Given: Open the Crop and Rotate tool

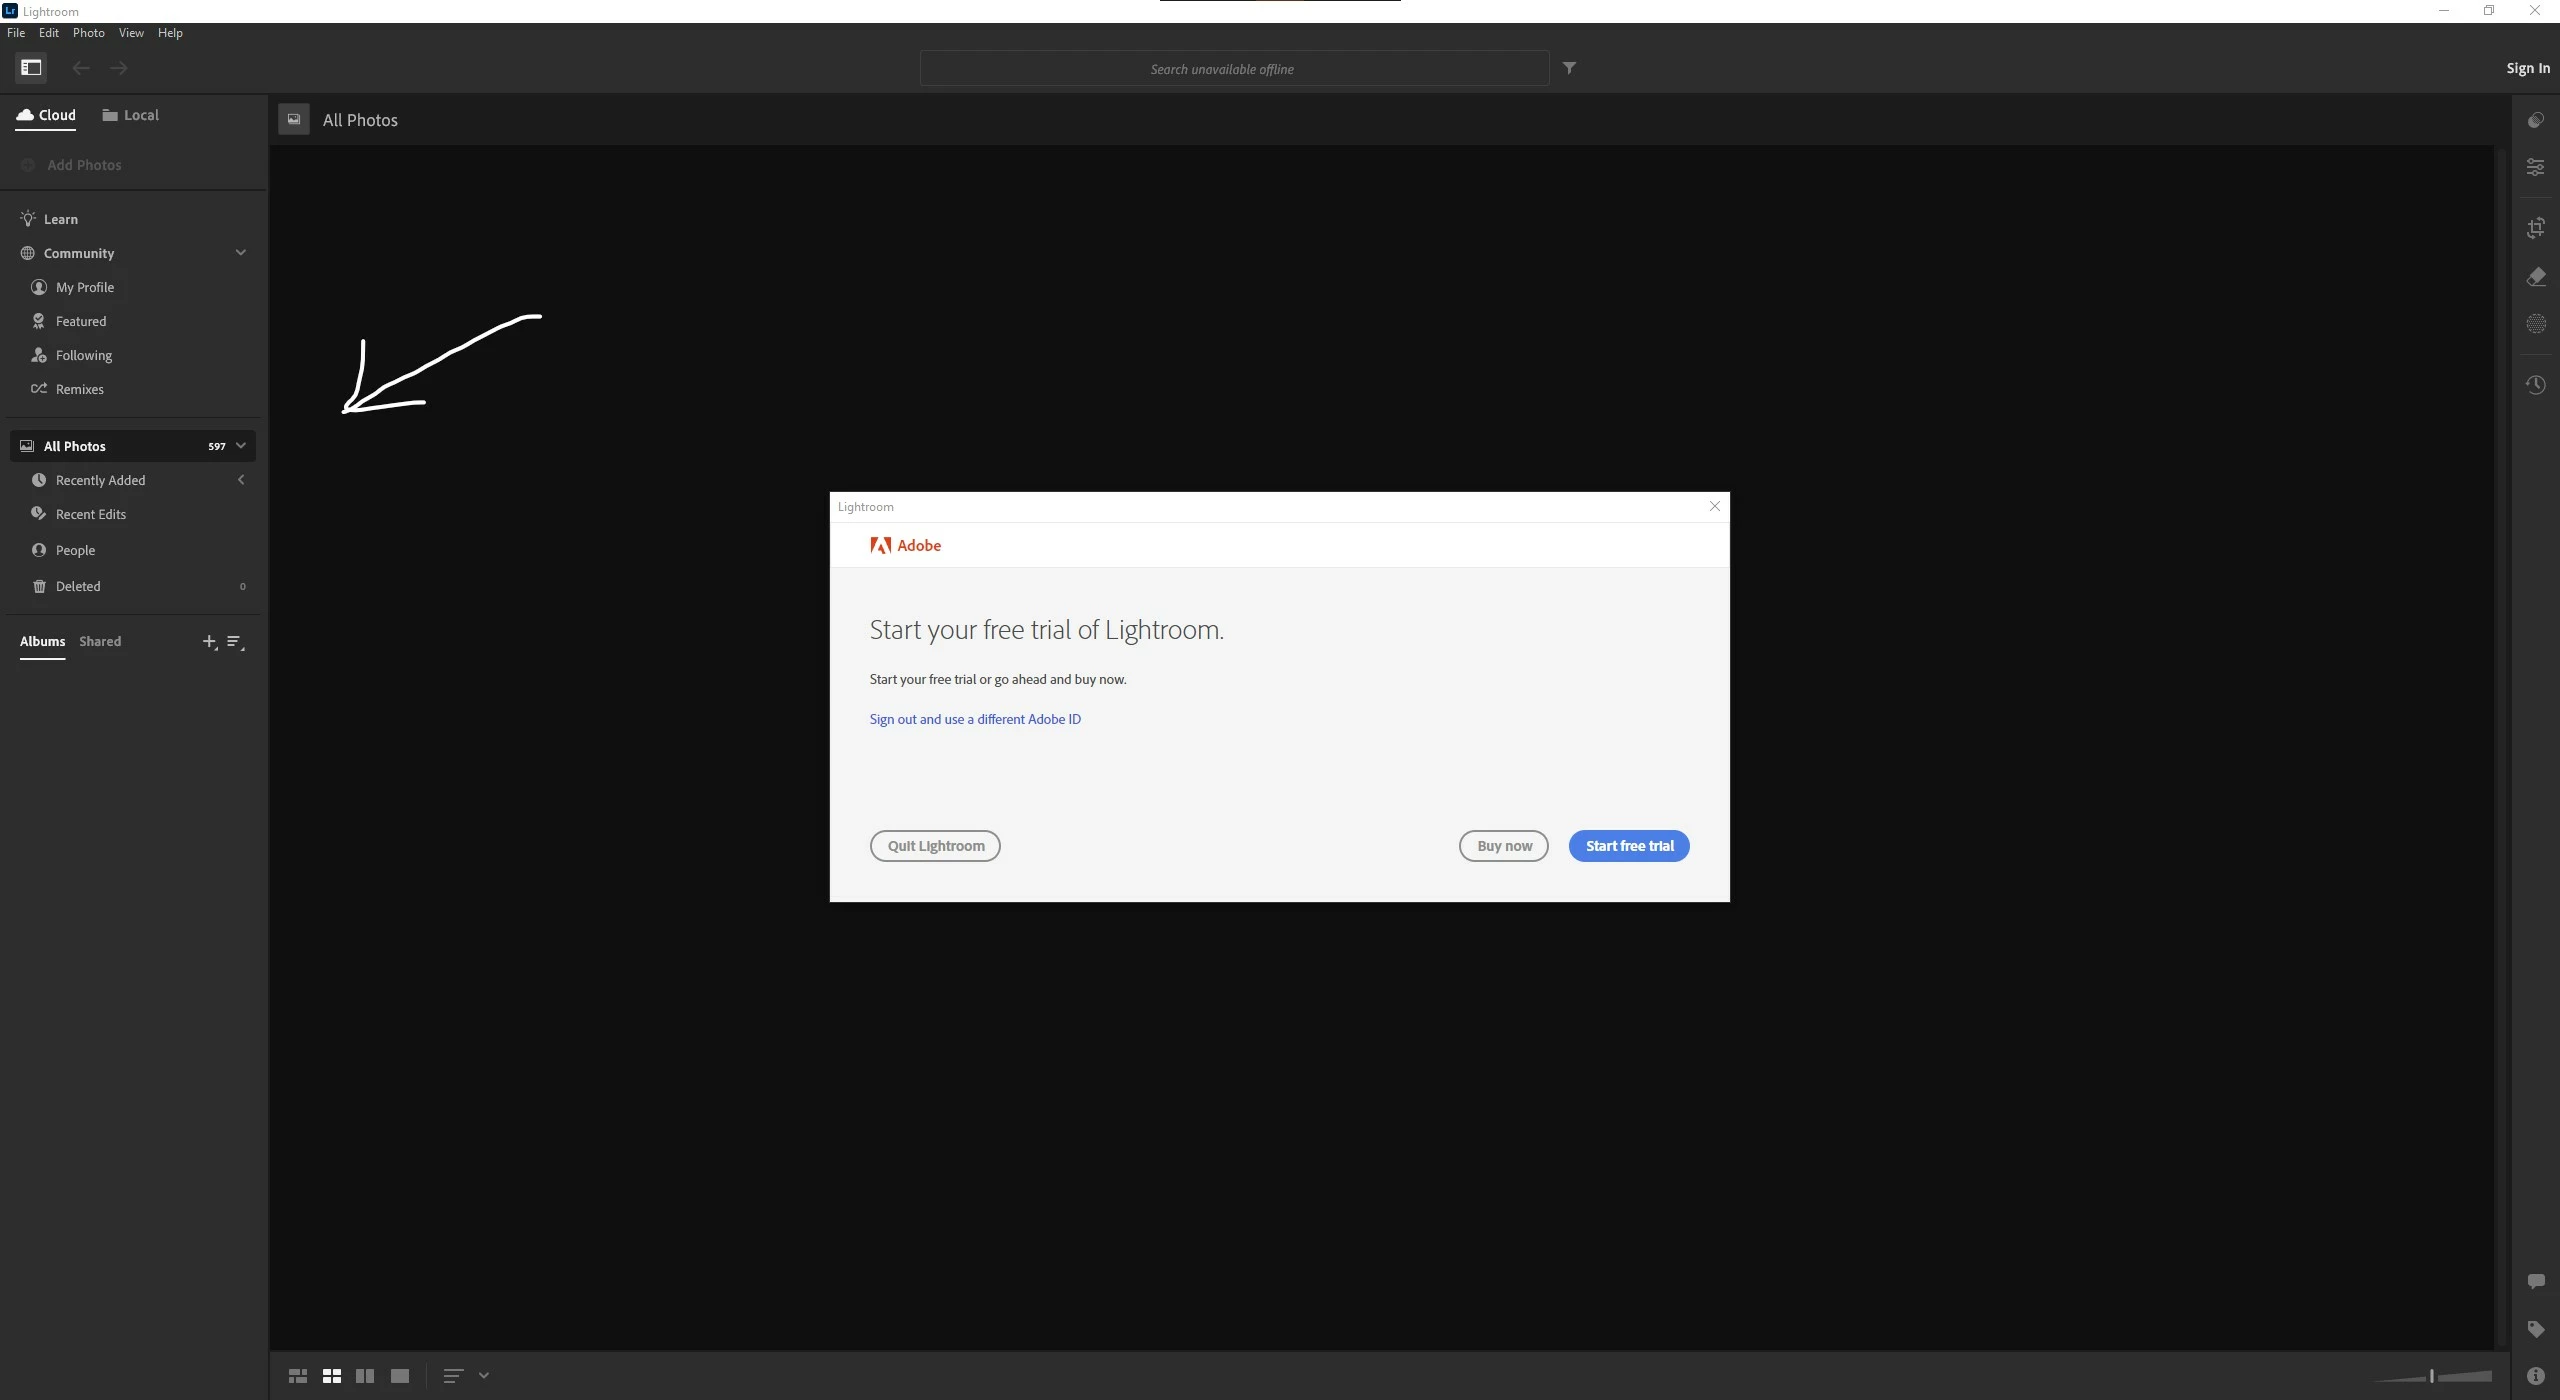Looking at the screenshot, I should [2535, 229].
